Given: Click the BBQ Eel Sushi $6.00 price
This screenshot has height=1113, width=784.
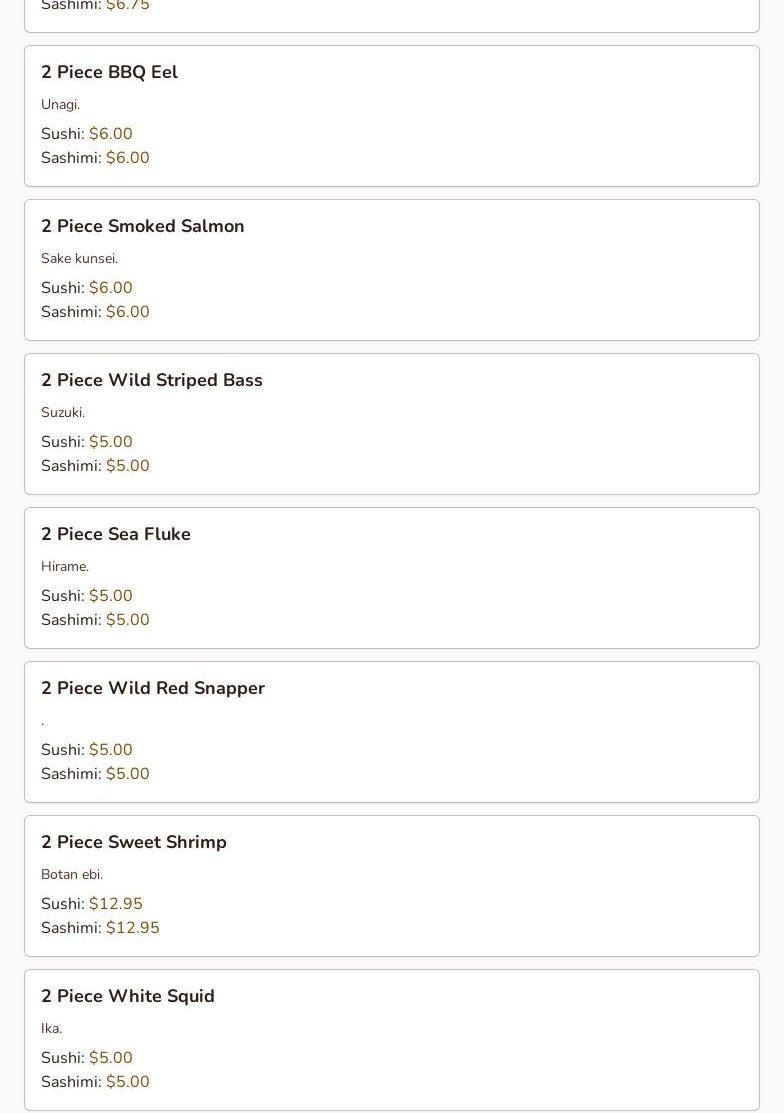Looking at the screenshot, I should 110,134.
